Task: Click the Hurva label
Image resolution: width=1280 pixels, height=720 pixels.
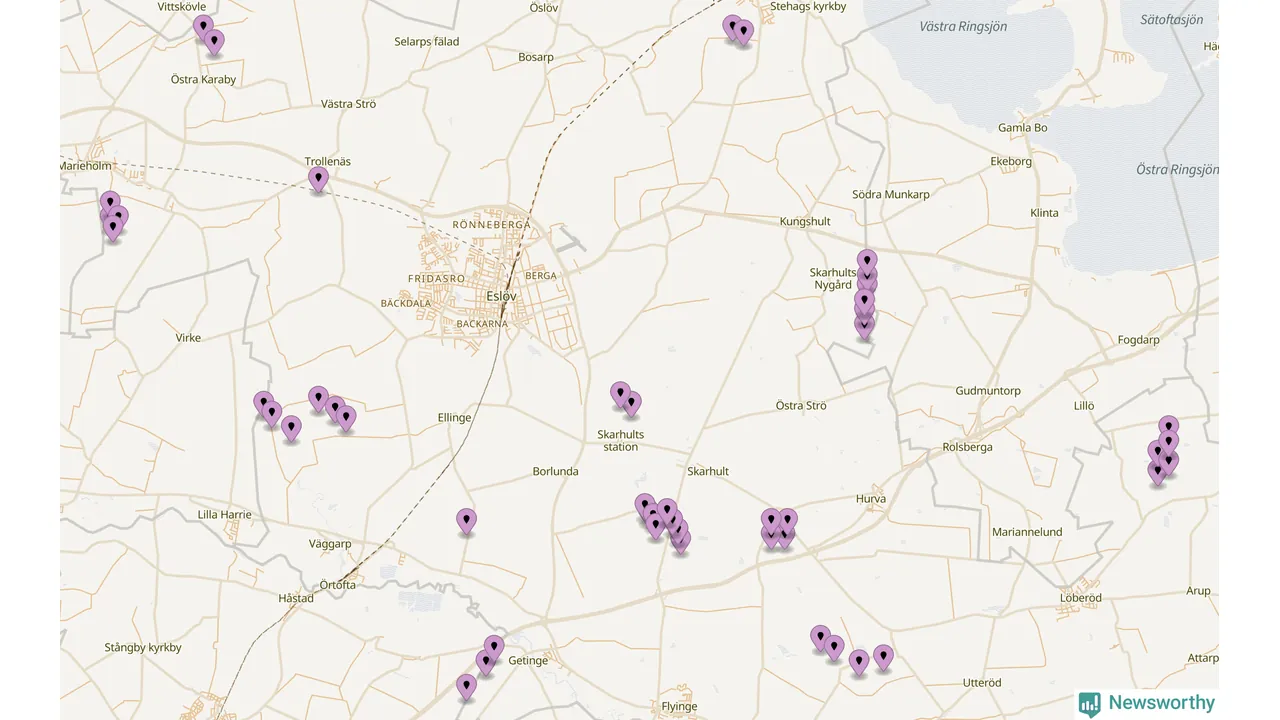Action: 871,499
